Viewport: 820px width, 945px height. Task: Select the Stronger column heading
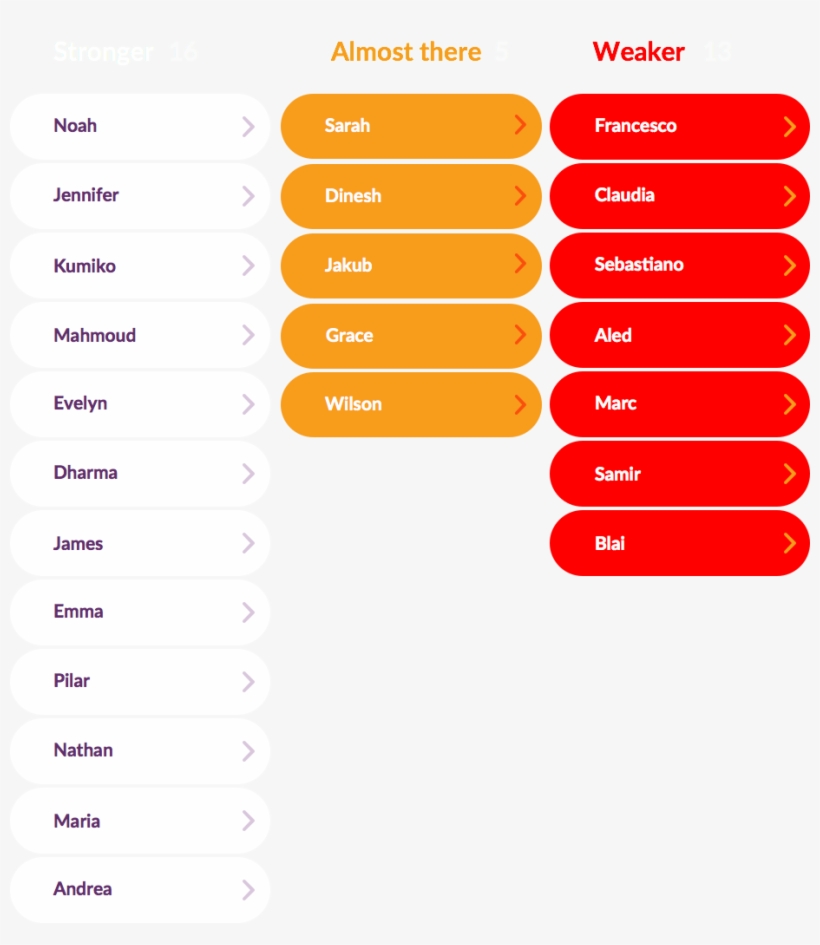104,51
